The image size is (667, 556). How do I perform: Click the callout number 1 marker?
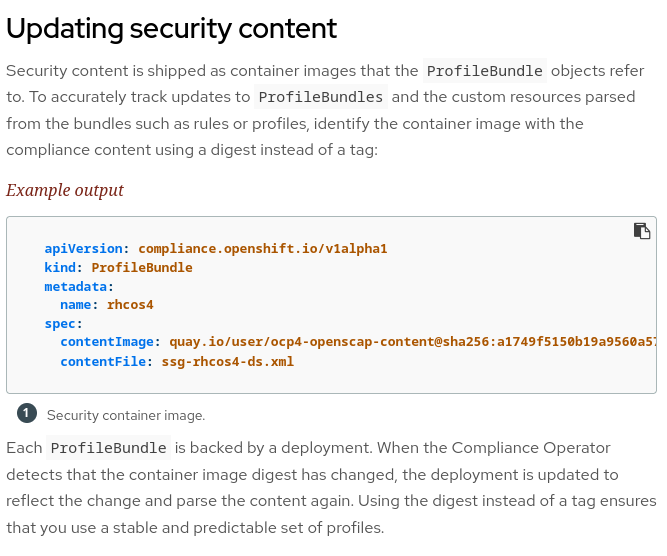coord(27,414)
